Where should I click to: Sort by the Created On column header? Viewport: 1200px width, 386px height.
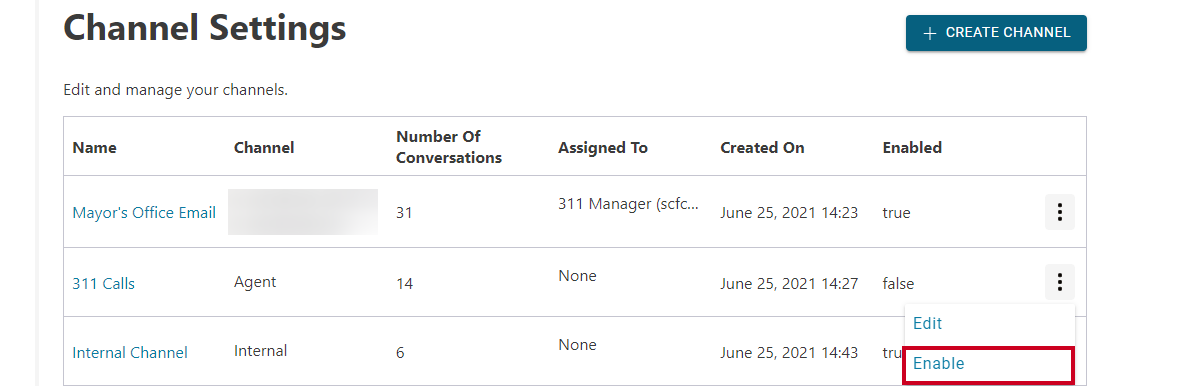point(762,147)
